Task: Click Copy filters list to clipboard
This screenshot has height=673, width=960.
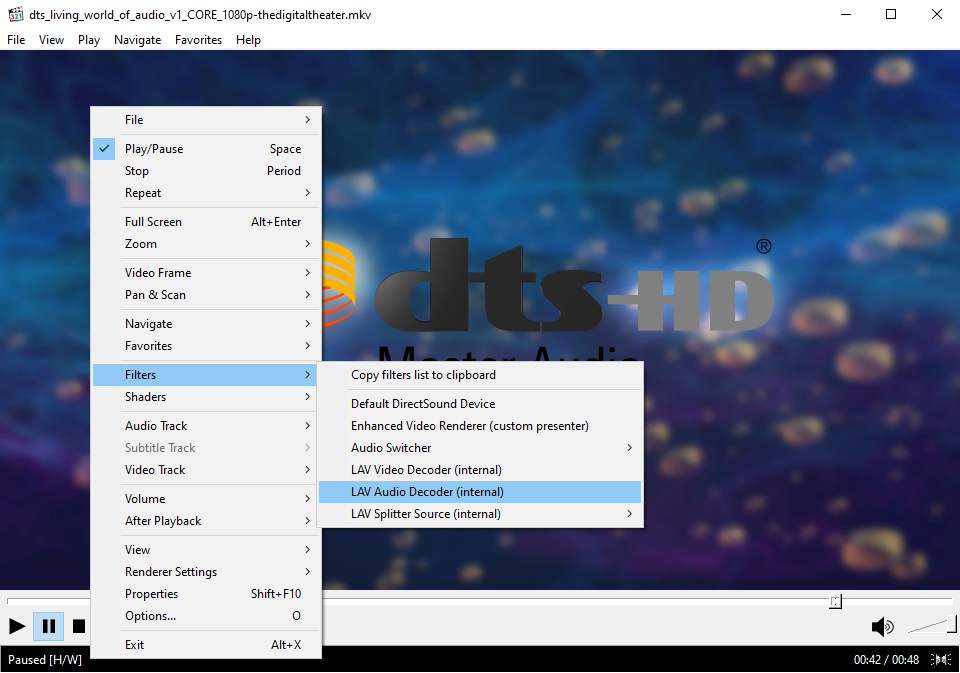Action: [x=480, y=375]
